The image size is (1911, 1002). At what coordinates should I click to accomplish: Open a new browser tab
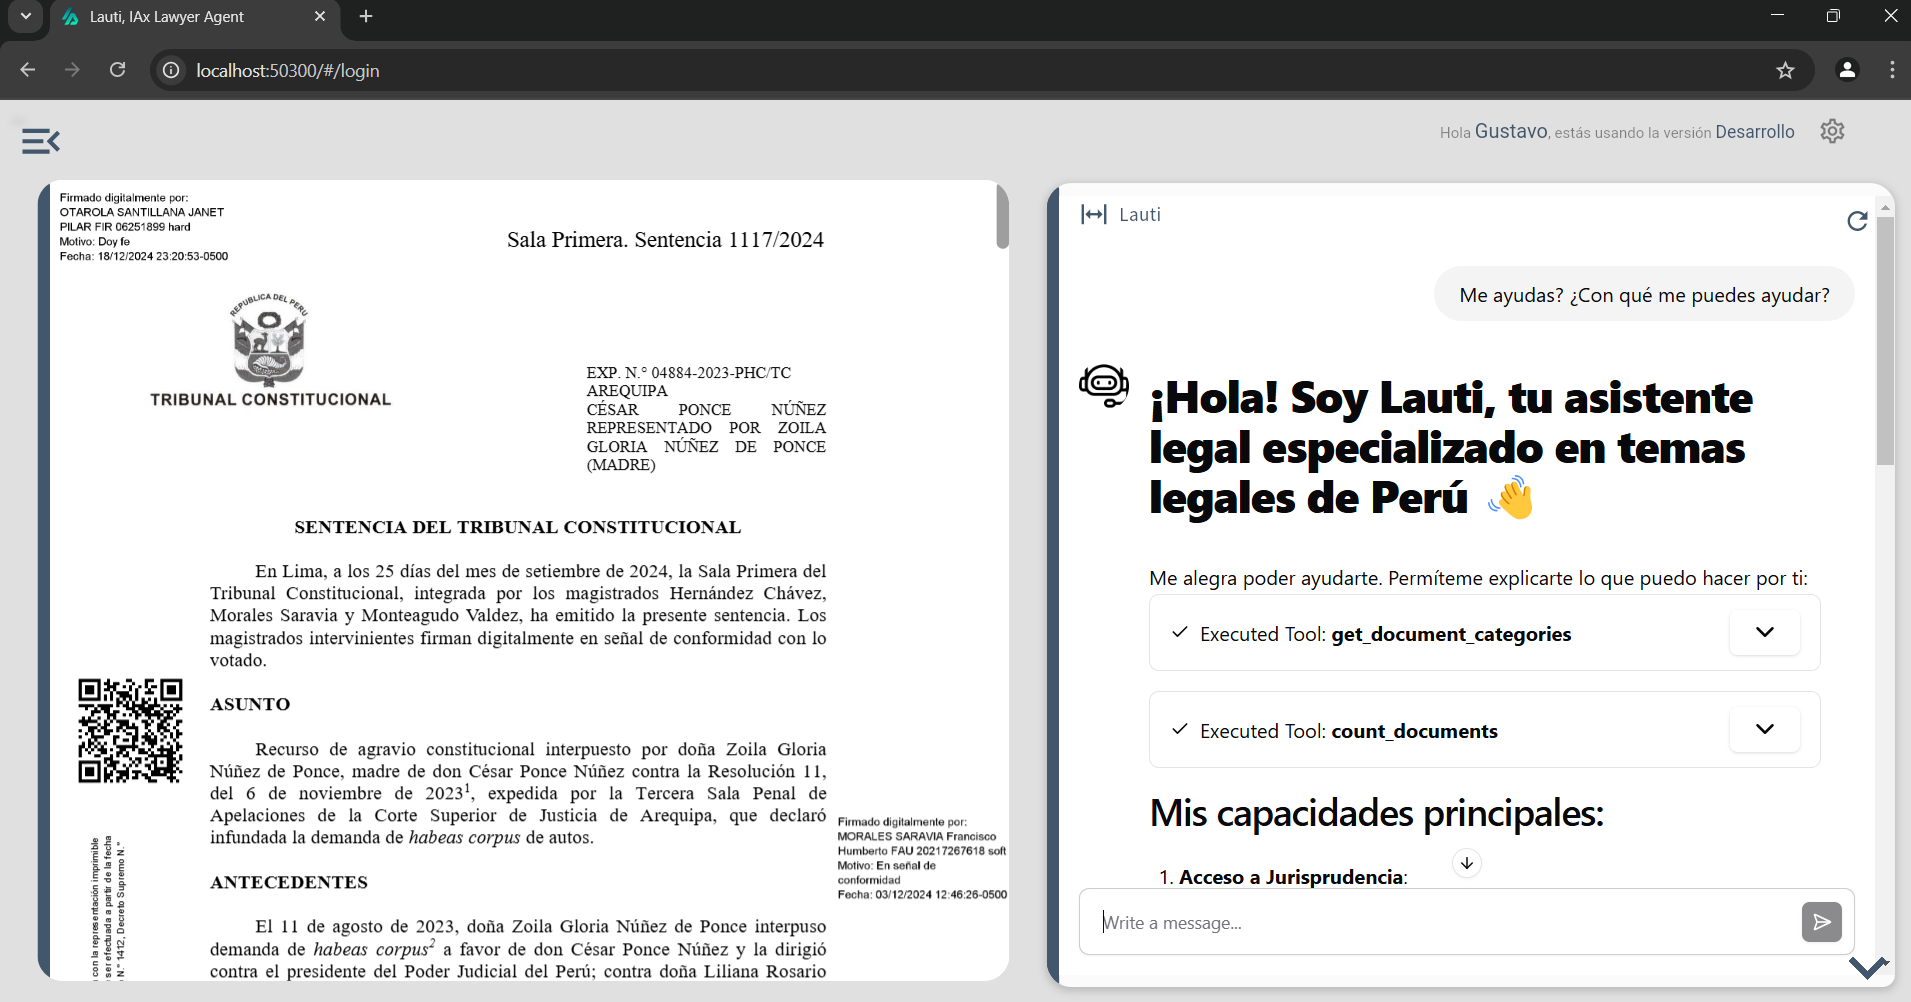[366, 17]
